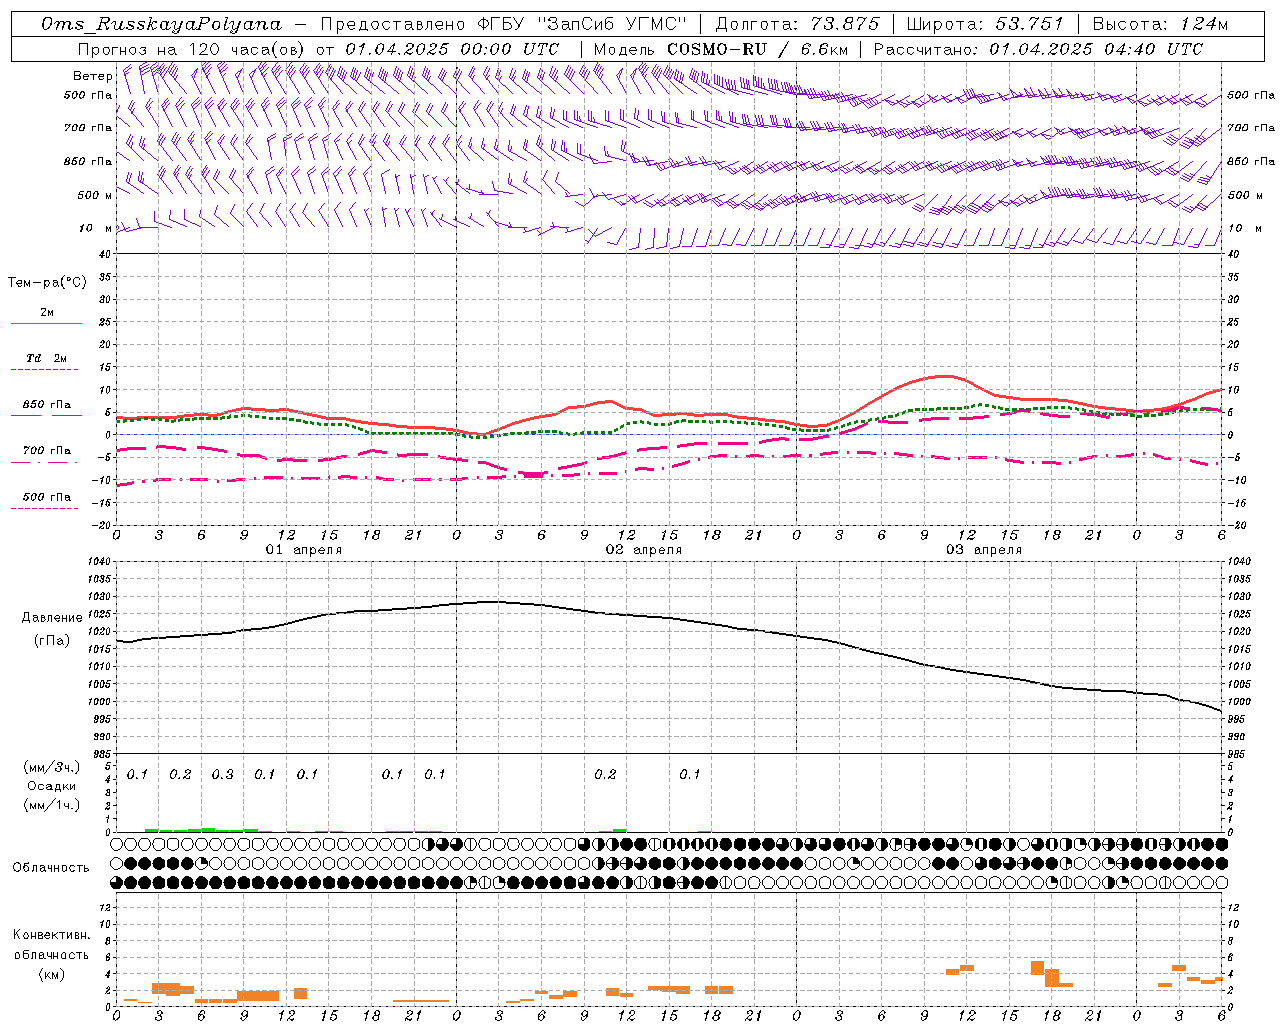This screenshot has height=1024, width=1280.
Task: Click the 03 апреля date label
Action: tap(984, 550)
